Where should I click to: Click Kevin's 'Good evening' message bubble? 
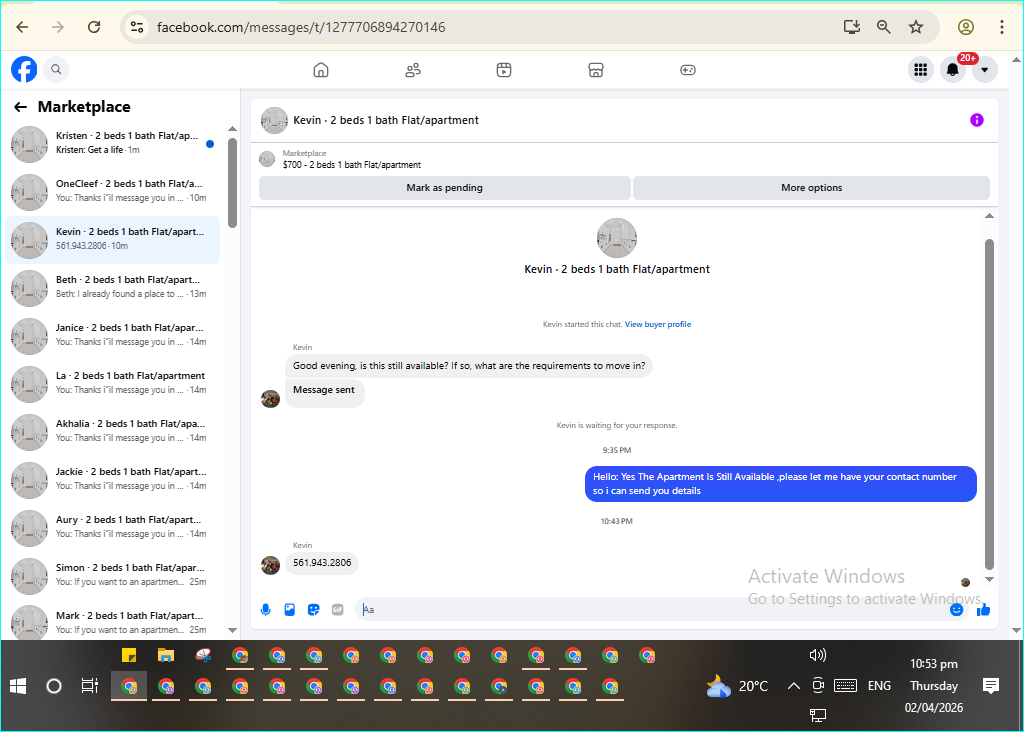(x=469, y=366)
